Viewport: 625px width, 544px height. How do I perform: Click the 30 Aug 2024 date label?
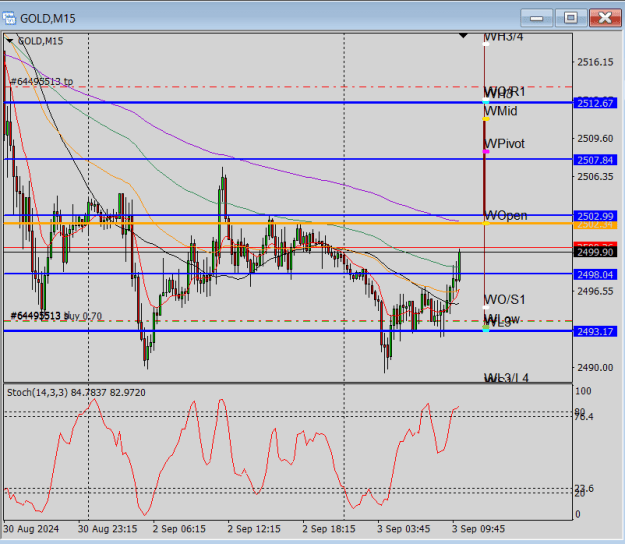pos(31,529)
